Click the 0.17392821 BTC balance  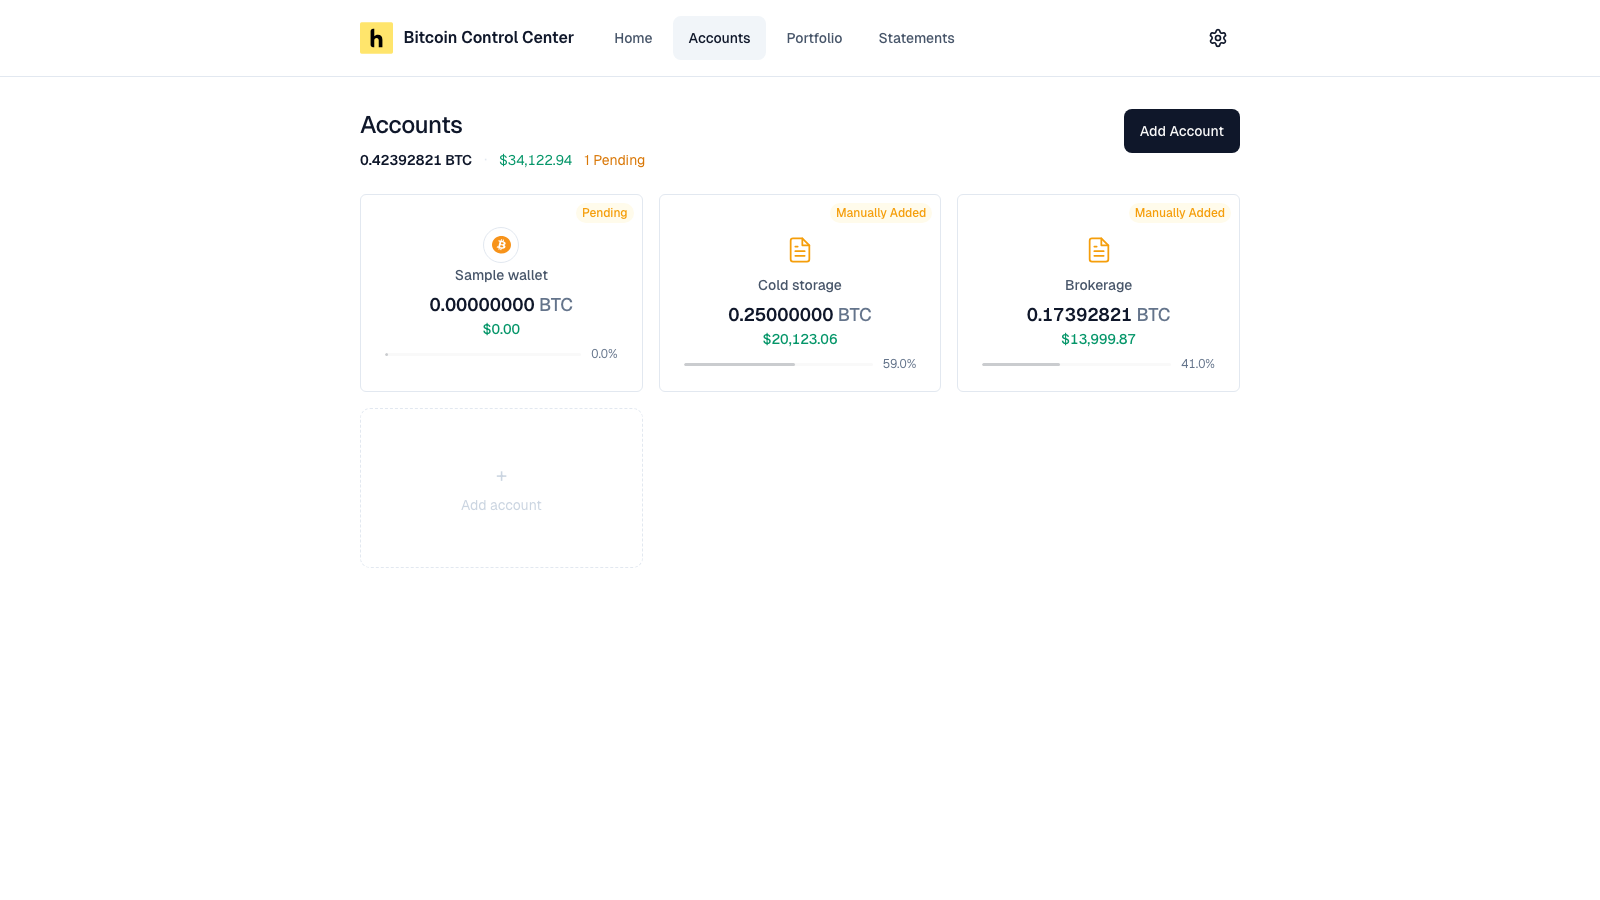click(x=1098, y=315)
